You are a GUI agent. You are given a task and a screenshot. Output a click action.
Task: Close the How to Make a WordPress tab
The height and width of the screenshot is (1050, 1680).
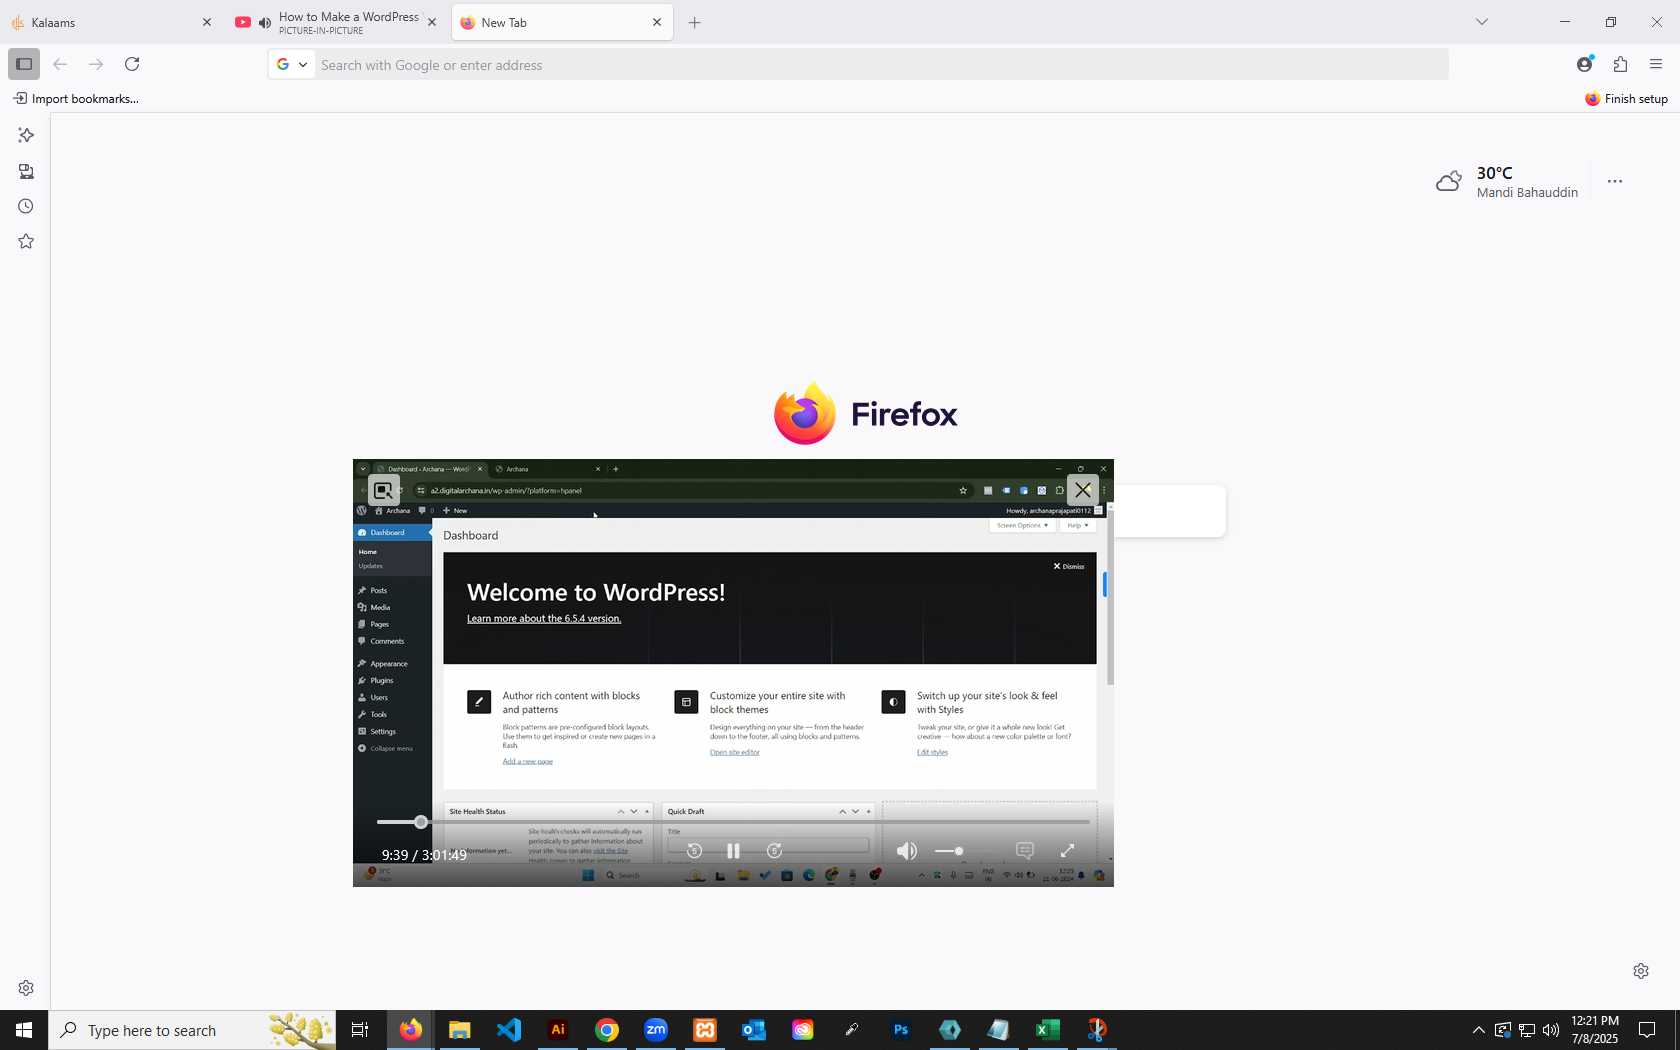(432, 22)
